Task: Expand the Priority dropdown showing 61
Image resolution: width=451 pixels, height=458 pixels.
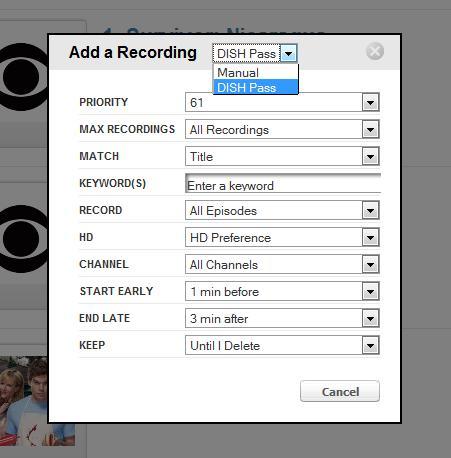Action: (x=282, y=102)
